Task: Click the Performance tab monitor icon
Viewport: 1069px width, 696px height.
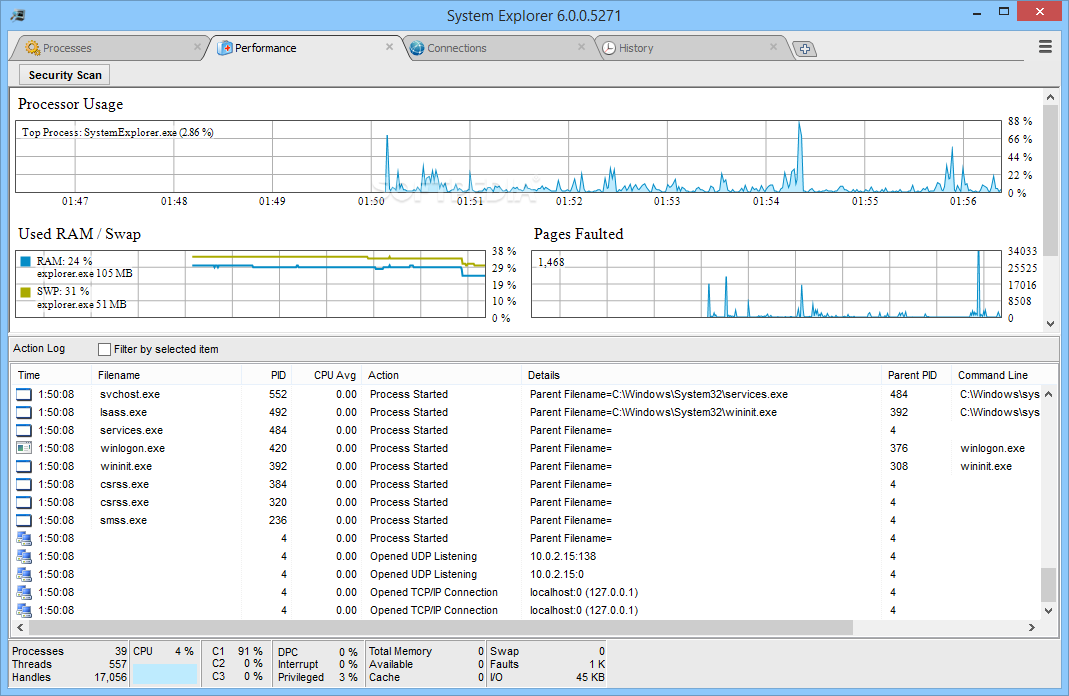Action: [x=225, y=48]
